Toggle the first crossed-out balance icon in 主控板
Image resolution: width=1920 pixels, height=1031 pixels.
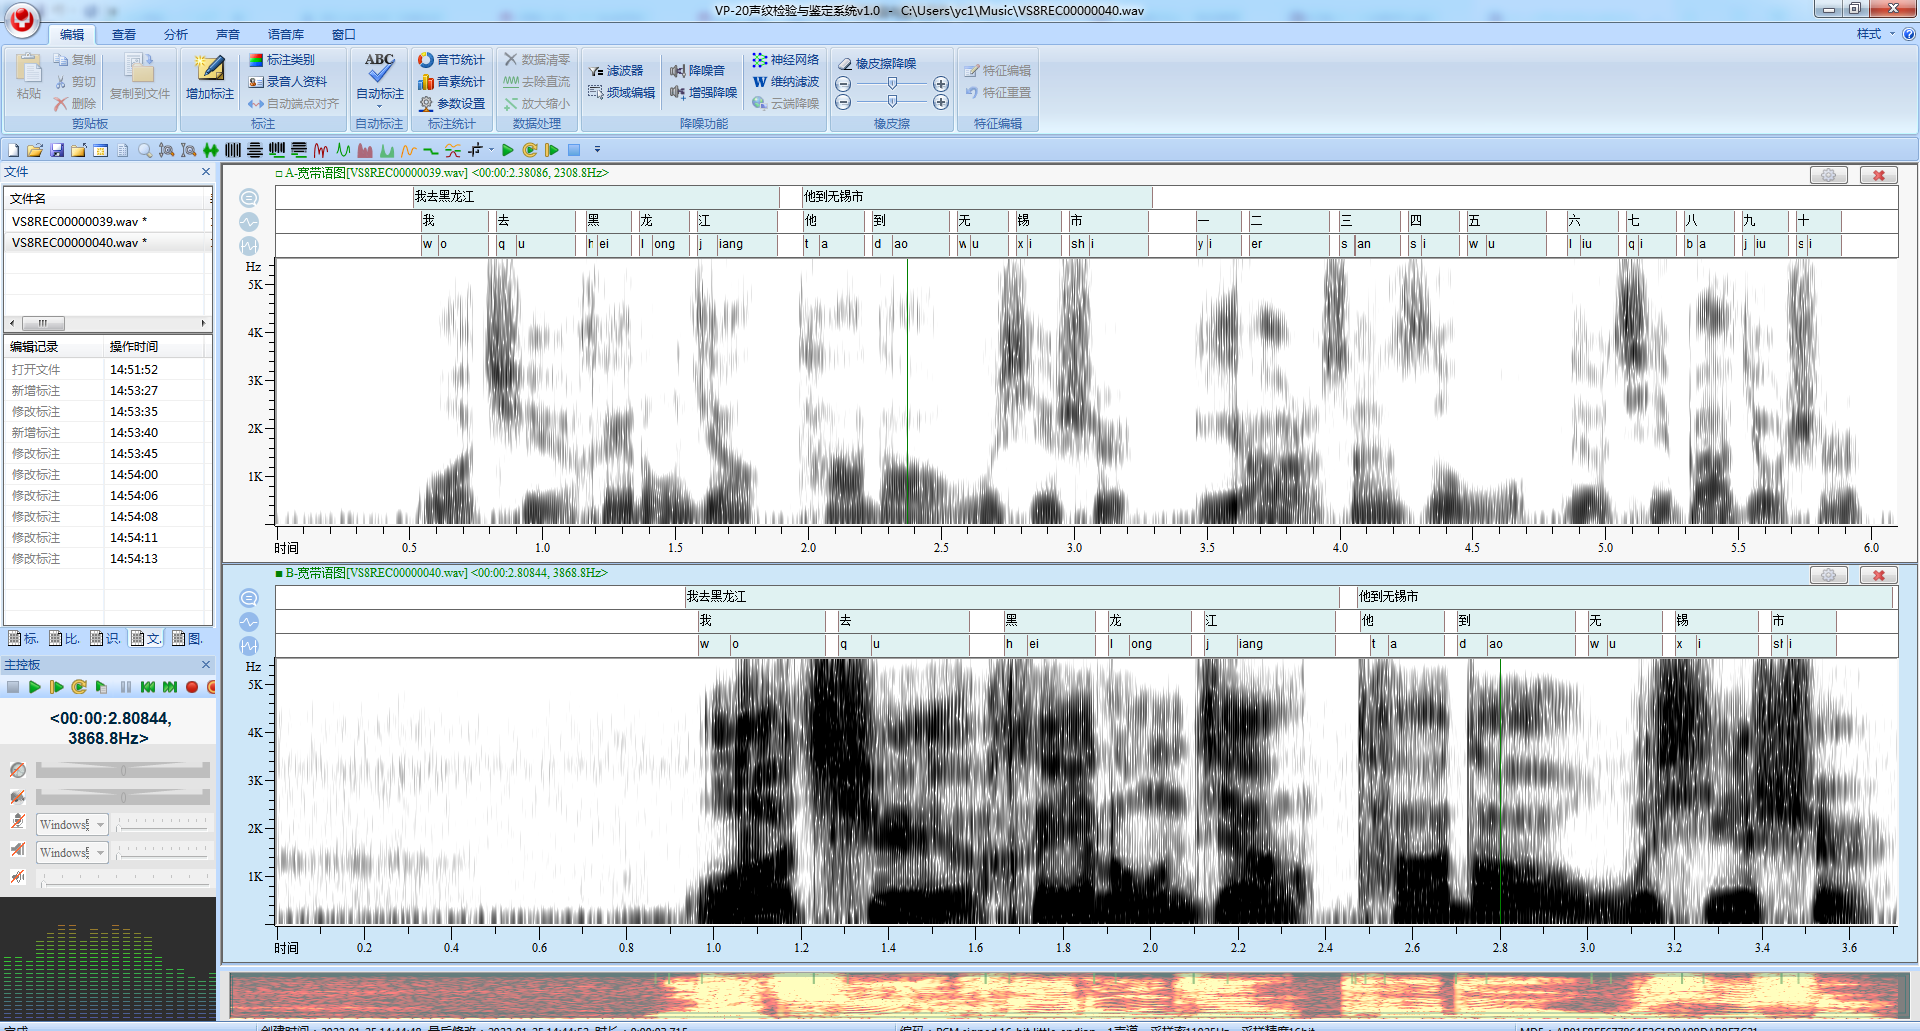click(x=17, y=770)
